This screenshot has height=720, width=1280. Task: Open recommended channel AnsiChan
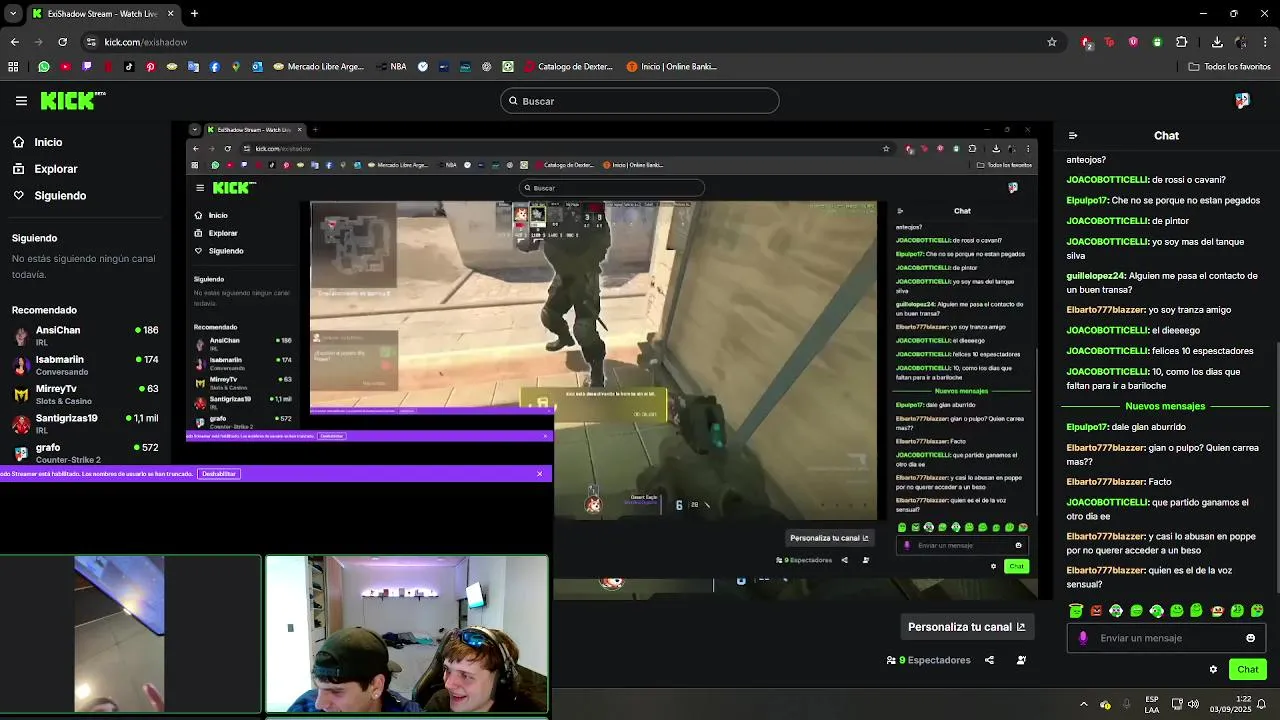pyautogui.click(x=85, y=335)
